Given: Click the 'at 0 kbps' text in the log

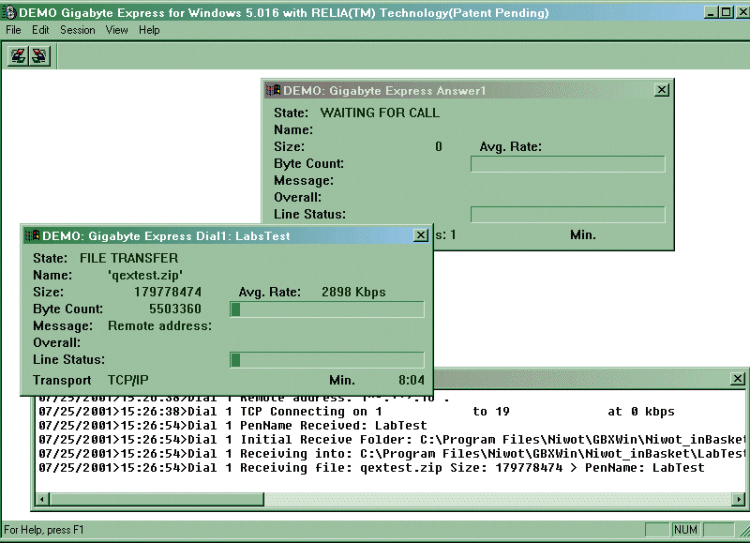Looking at the screenshot, I should click(x=641, y=412).
